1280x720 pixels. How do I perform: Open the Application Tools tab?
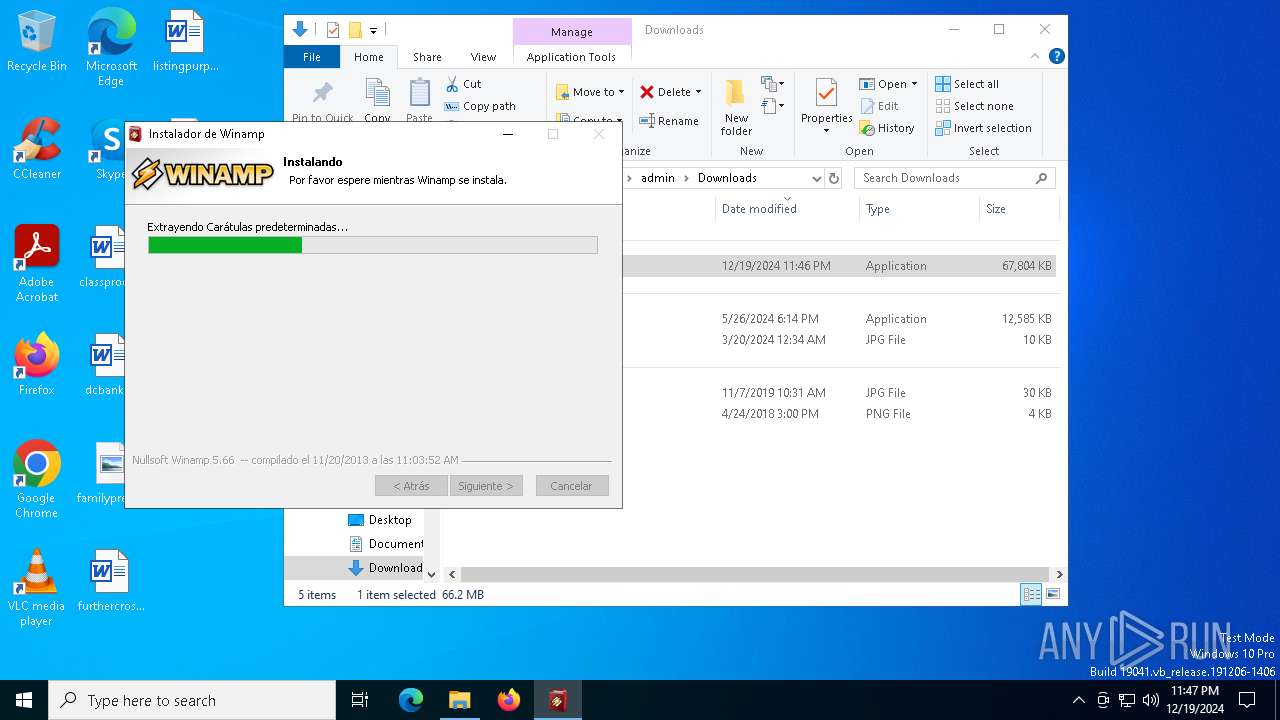point(571,57)
